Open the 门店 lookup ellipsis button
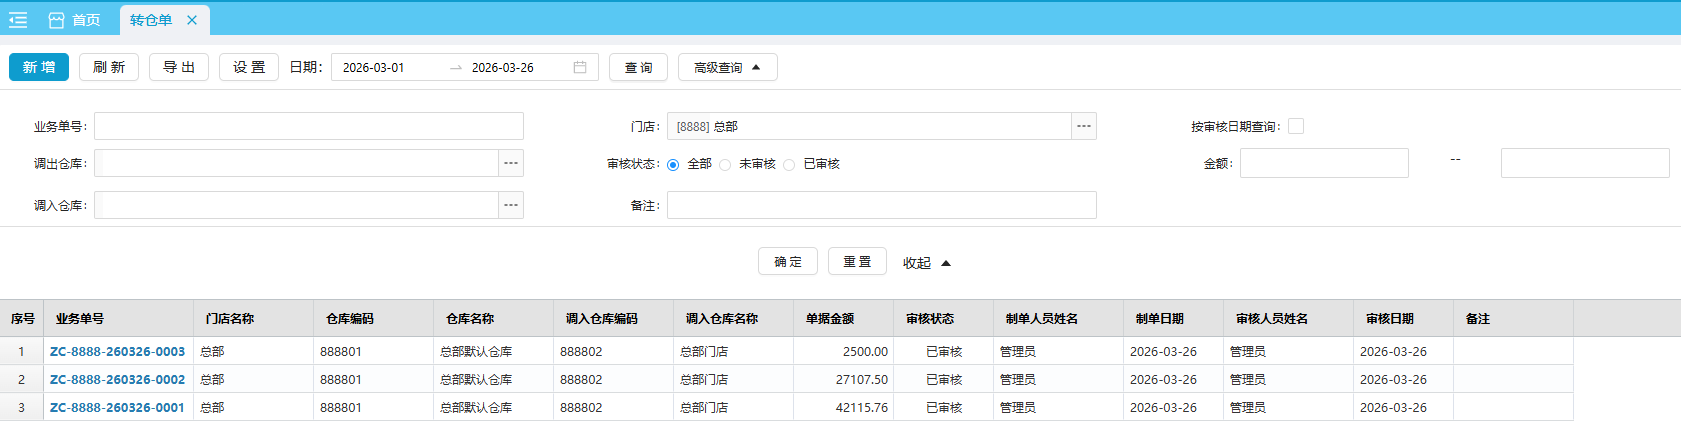Screen dimensions: 1681x429 point(1084,126)
